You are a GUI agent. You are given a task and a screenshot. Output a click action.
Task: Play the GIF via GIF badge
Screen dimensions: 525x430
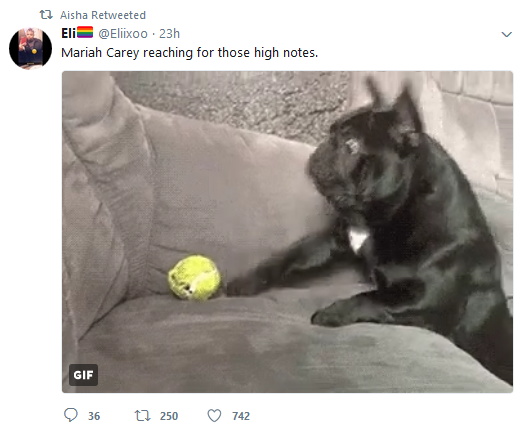[83, 375]
